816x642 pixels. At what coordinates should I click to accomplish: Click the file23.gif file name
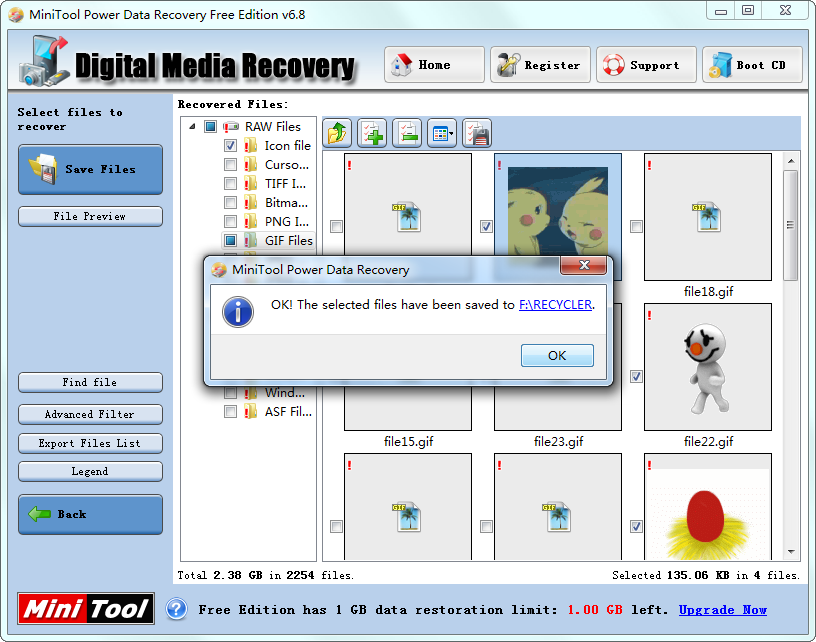tap(558, 442)
